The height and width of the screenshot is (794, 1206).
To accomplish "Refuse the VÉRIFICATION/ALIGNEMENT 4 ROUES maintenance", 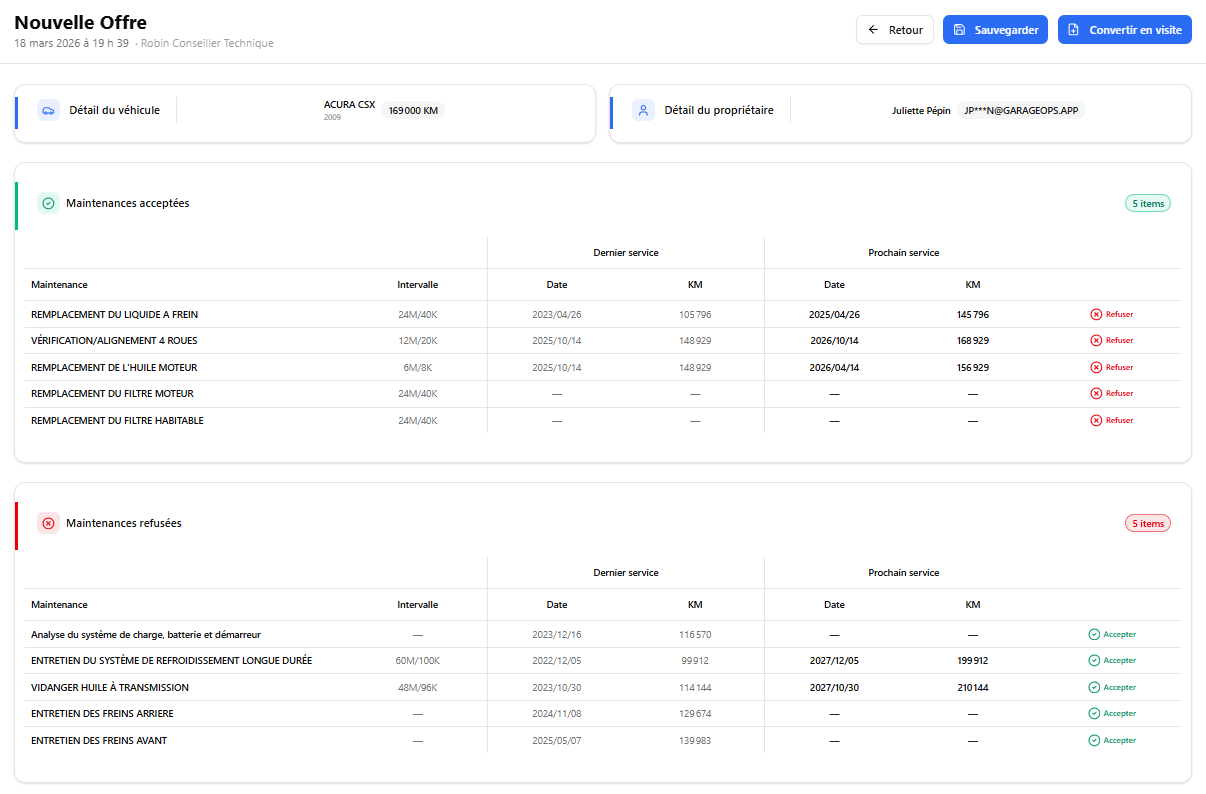I will tap(1112, 340).
